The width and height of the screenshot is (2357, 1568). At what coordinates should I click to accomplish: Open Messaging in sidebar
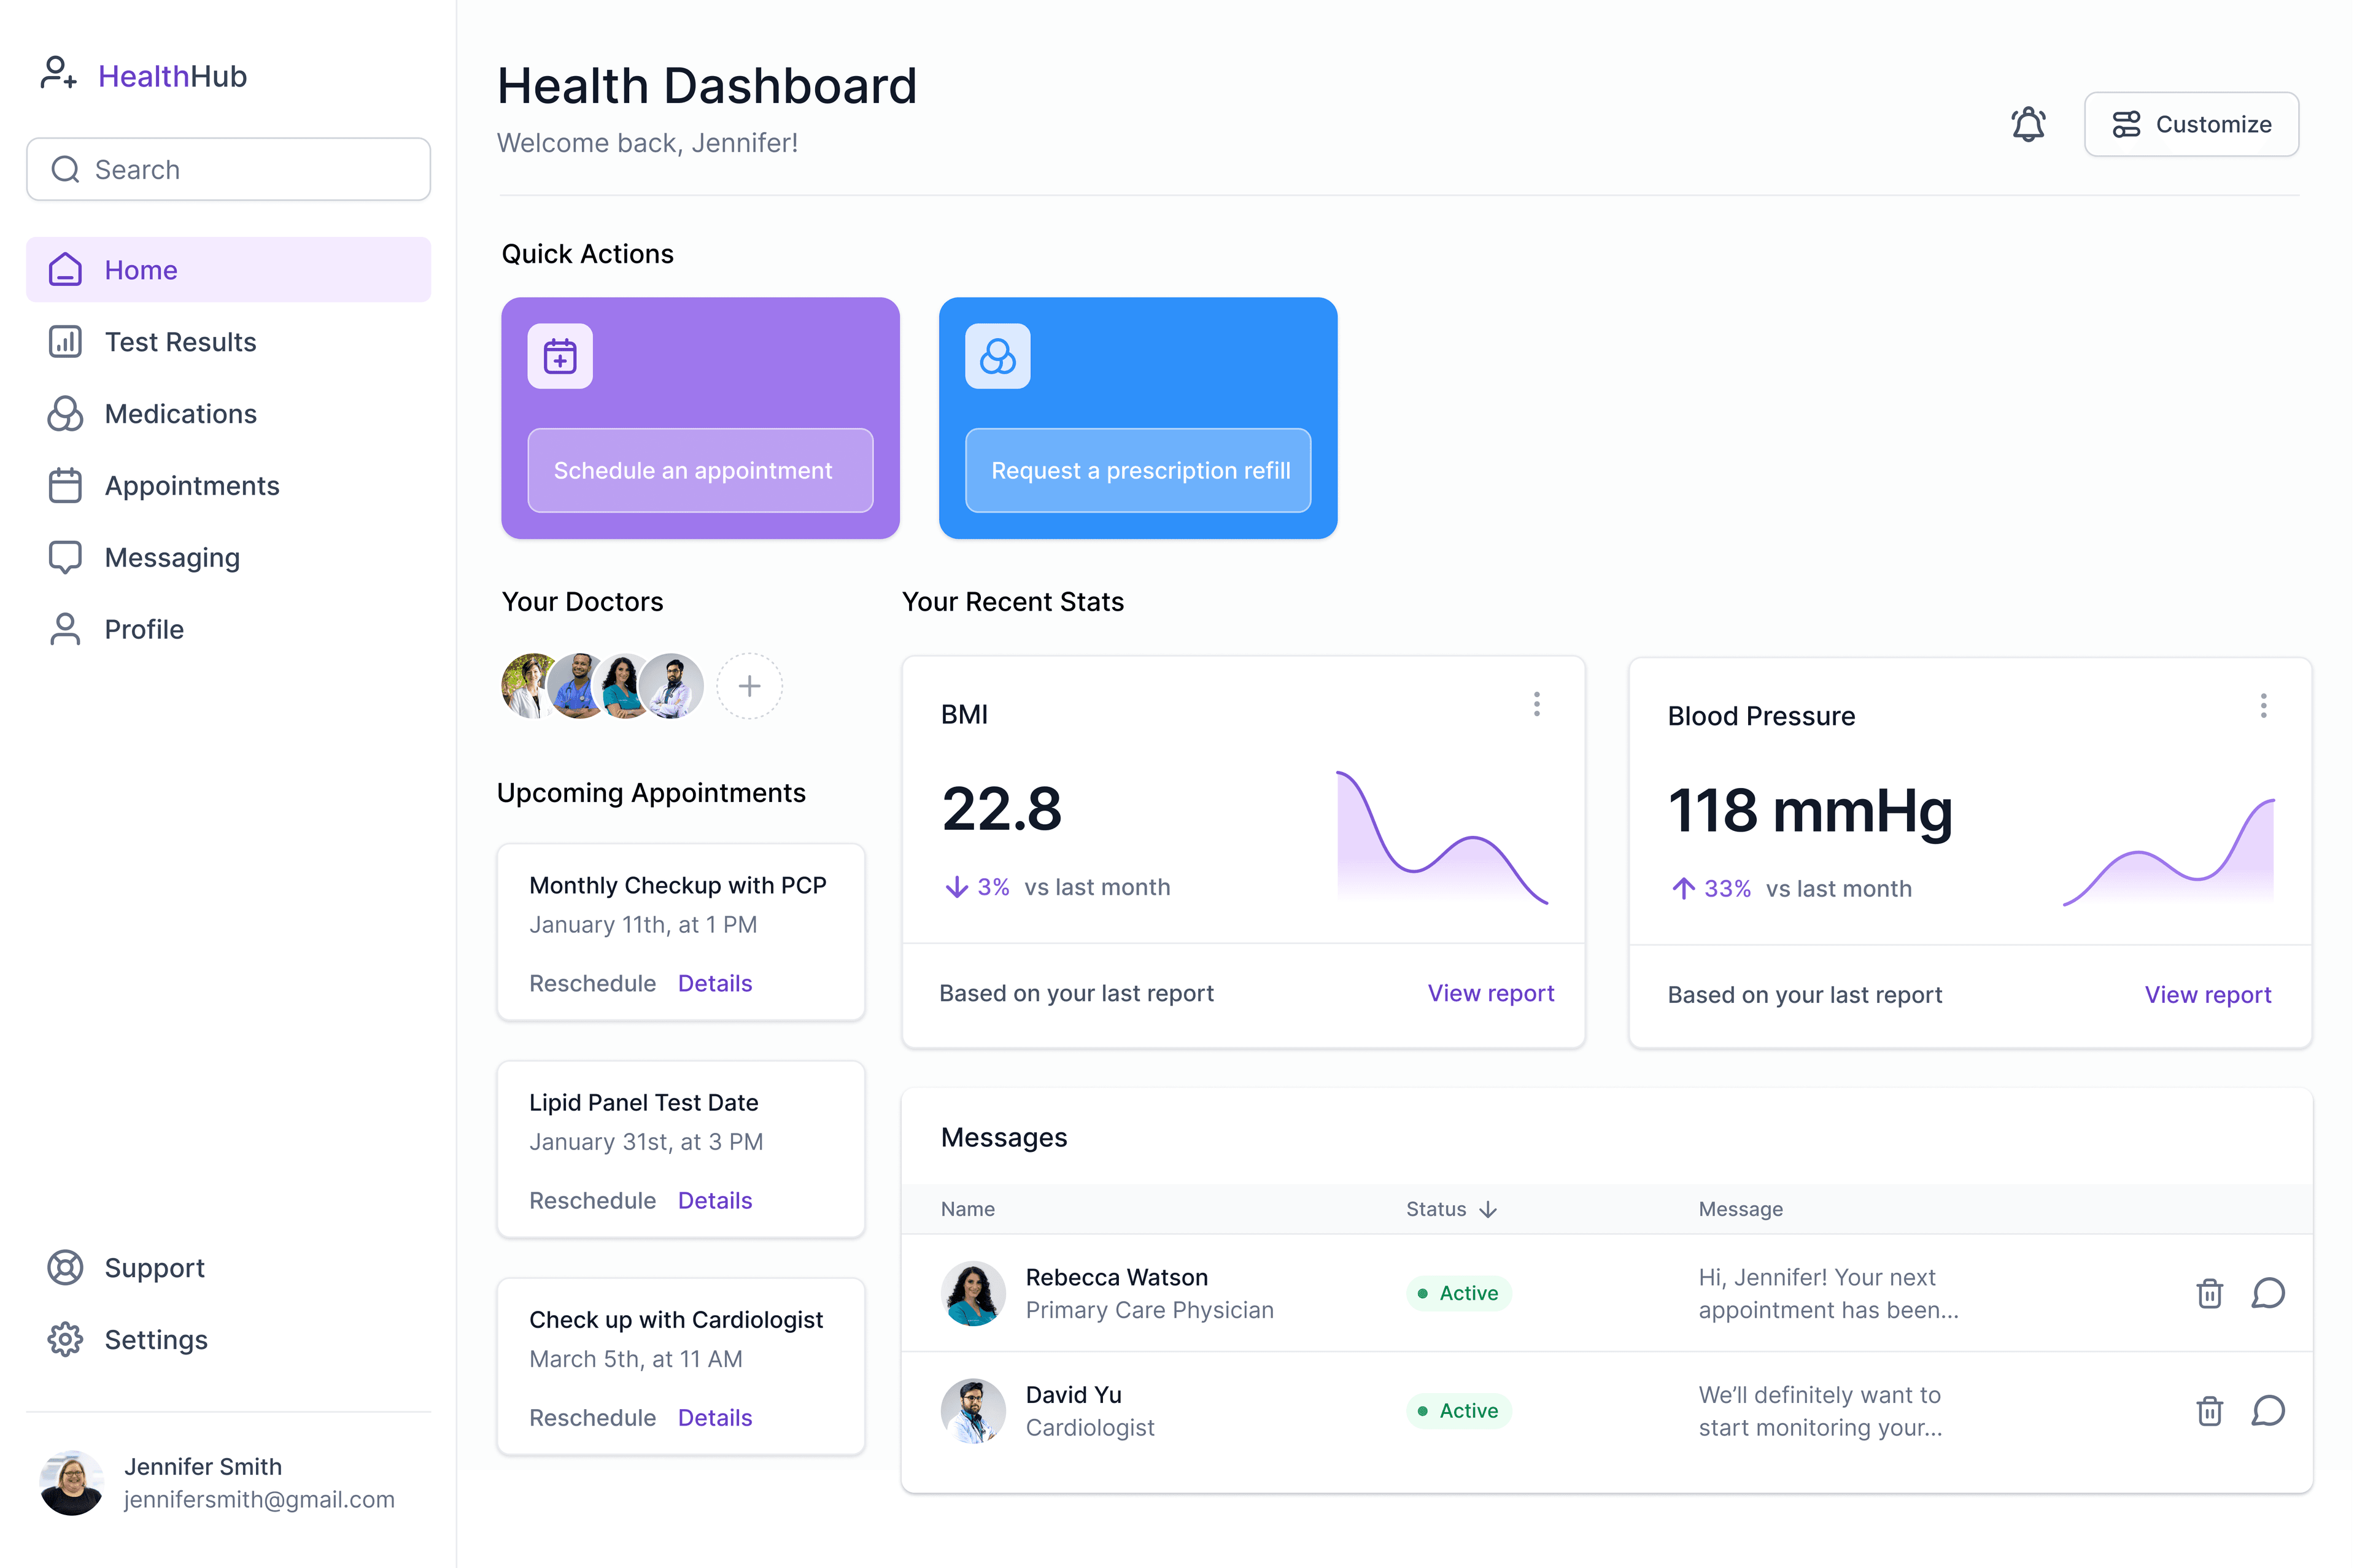click(x=228, y=557)
